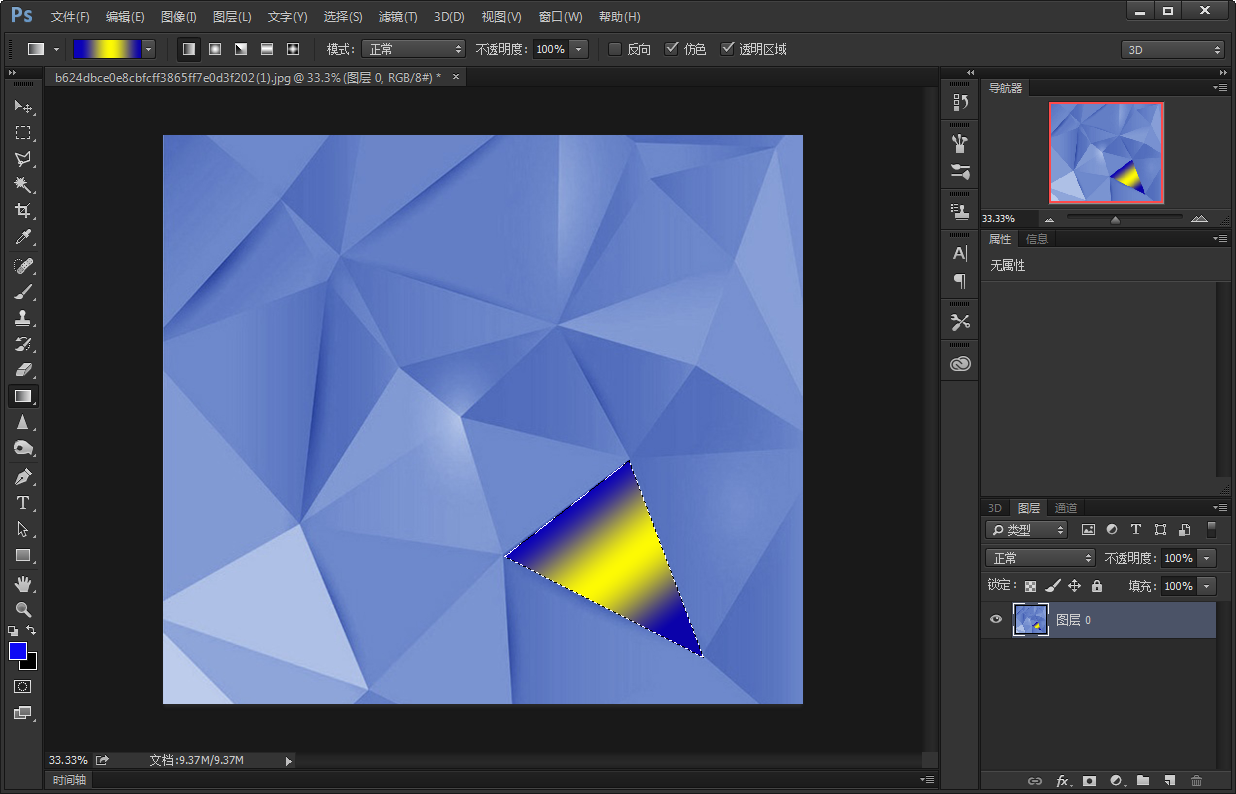Select the Move tool

tap(23, 106)
